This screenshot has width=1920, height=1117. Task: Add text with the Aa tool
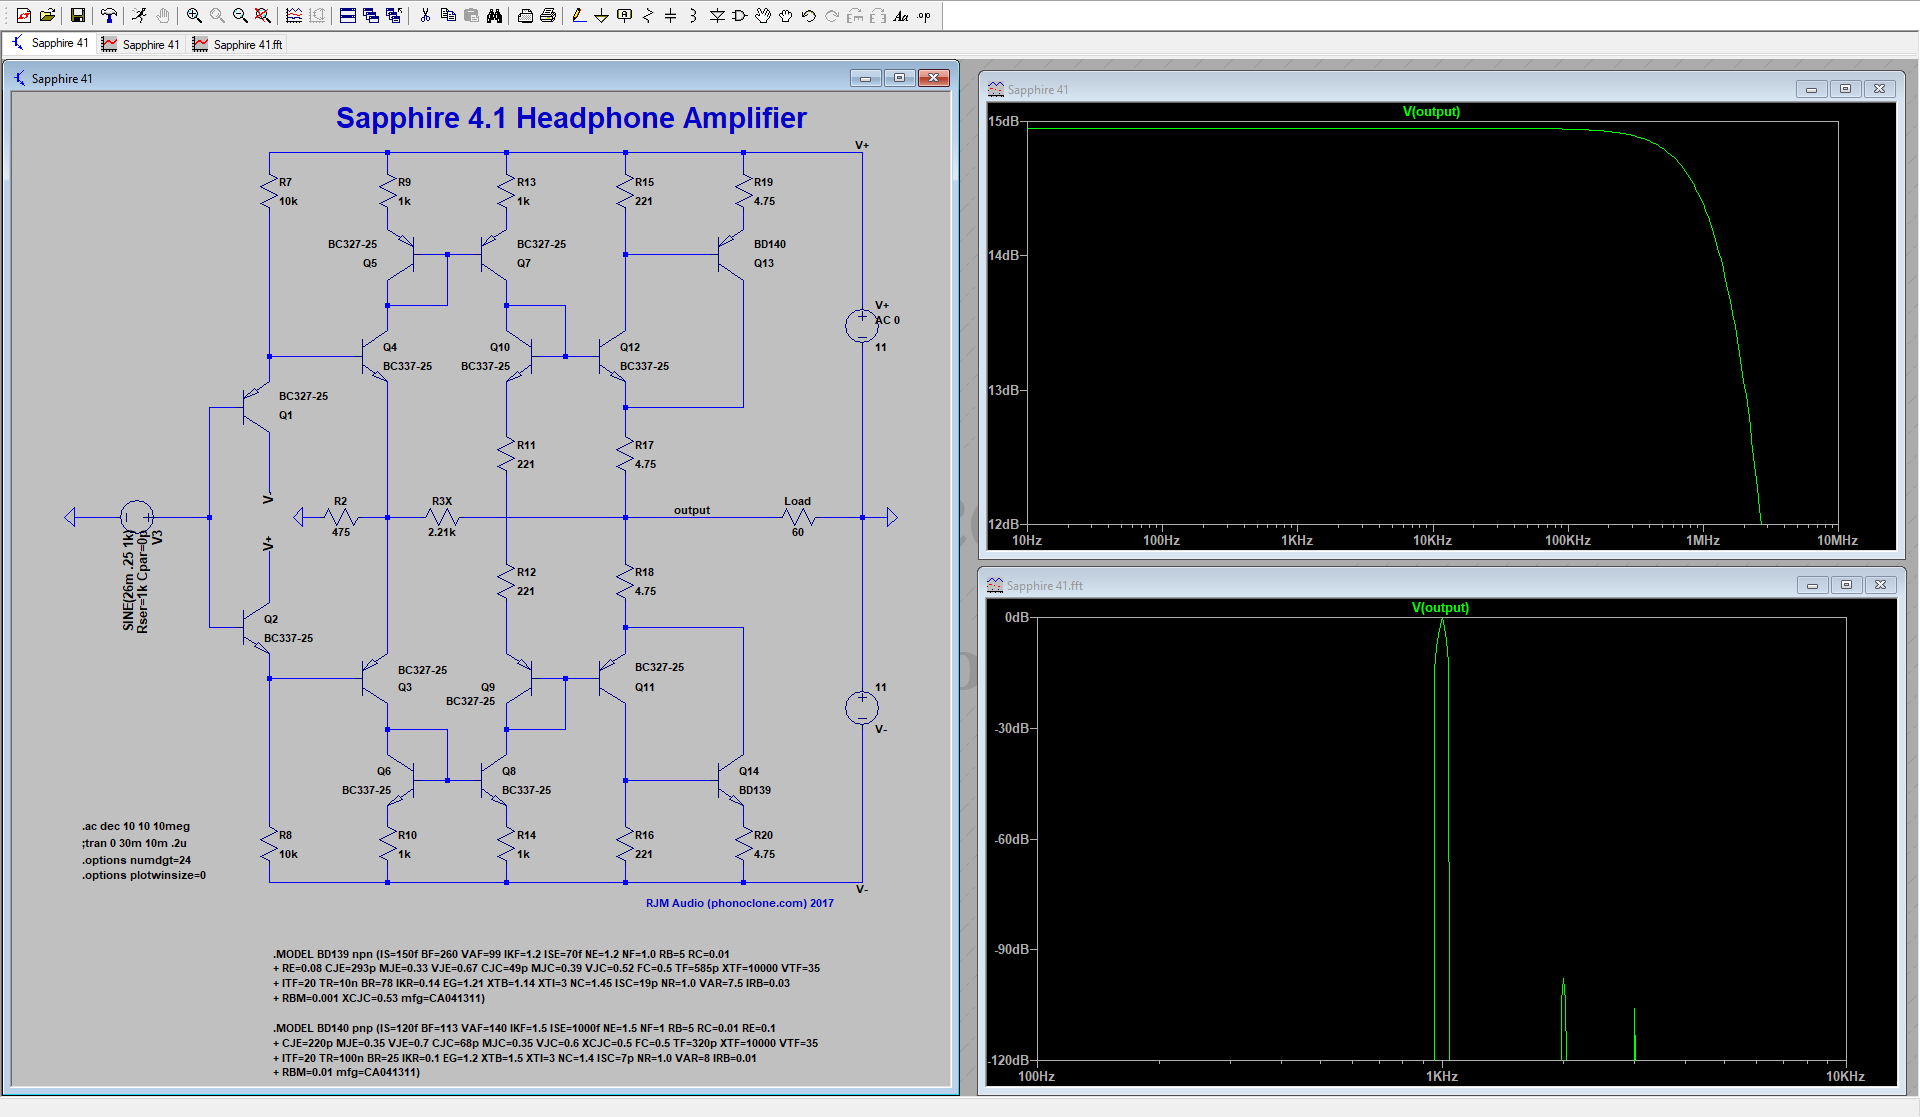(901, 15)
